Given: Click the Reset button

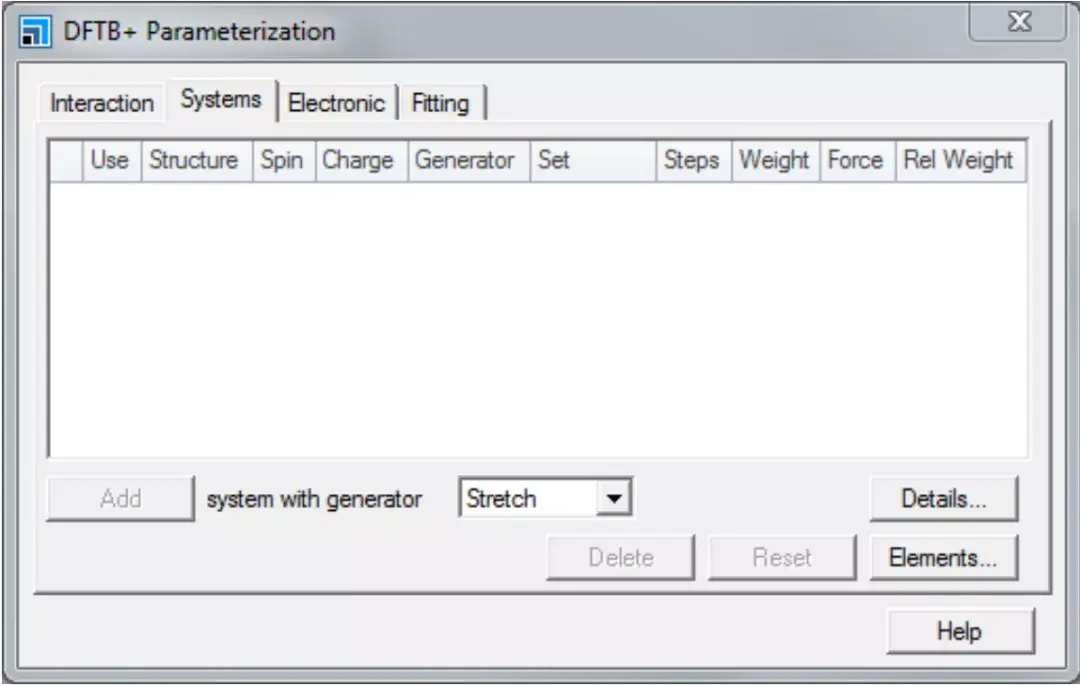Looking at the screenshot, I should pyautogui.click(x=782, y=557).
